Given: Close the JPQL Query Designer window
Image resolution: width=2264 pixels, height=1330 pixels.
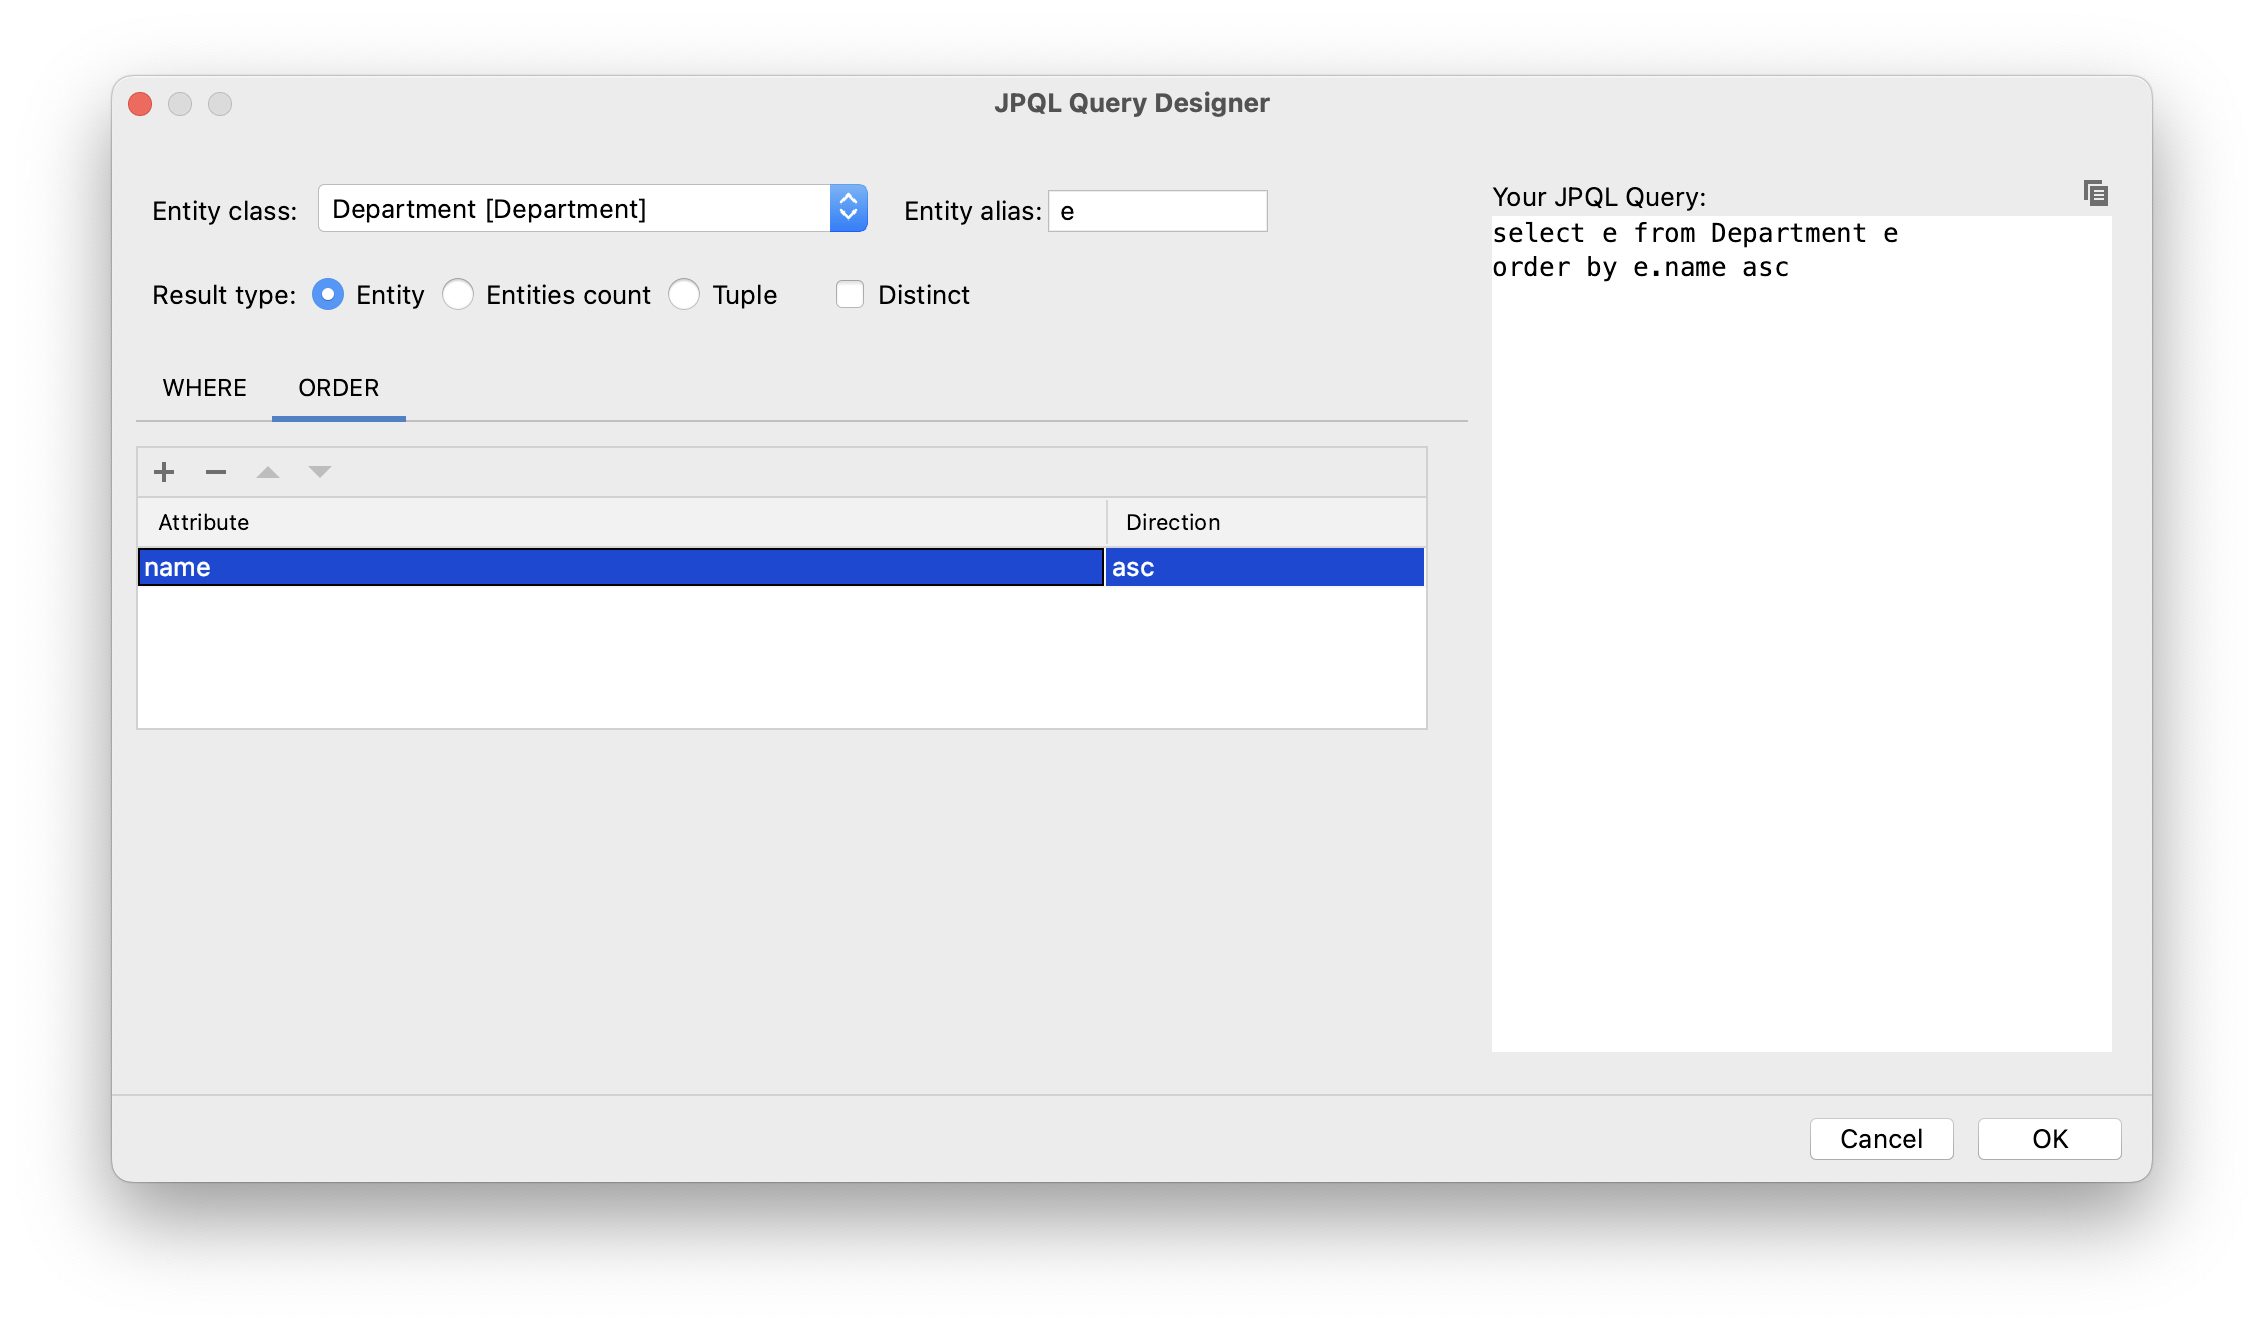Looking at the screenshot, I should click(140, 104).
